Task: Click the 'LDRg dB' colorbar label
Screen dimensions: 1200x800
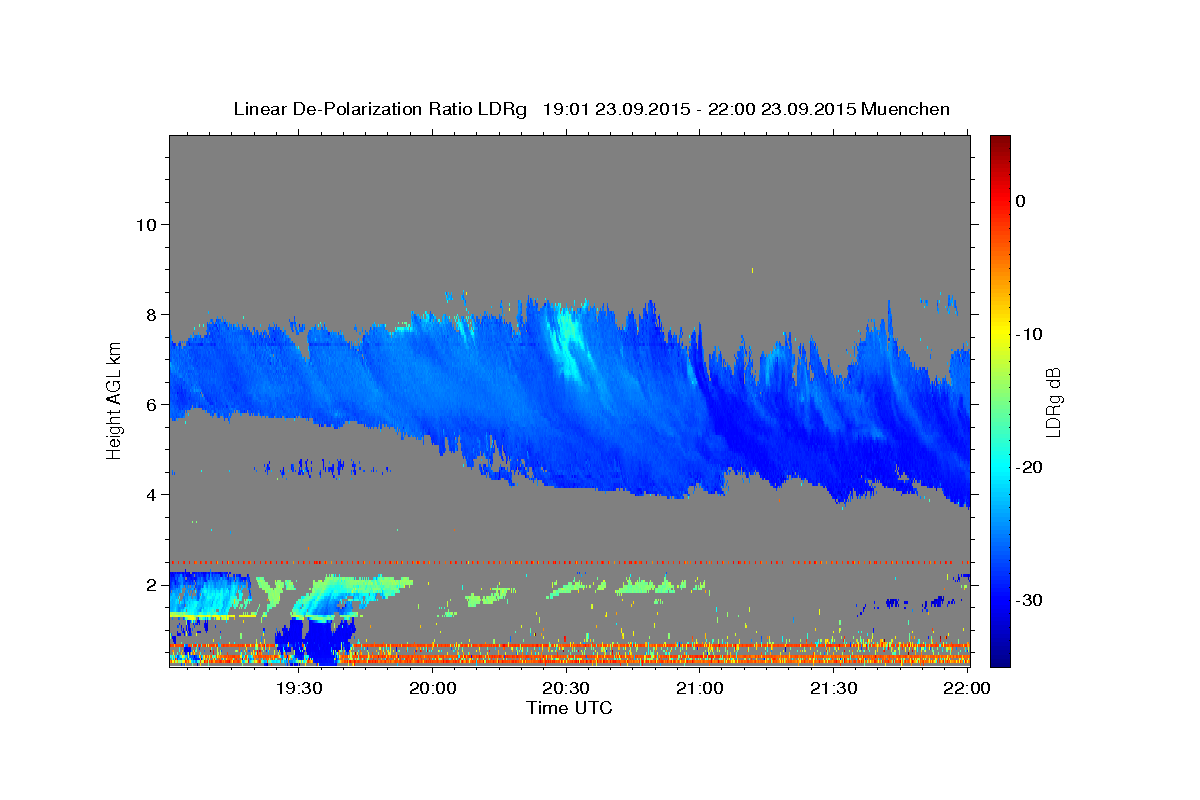Action: tap(1052, 402)
